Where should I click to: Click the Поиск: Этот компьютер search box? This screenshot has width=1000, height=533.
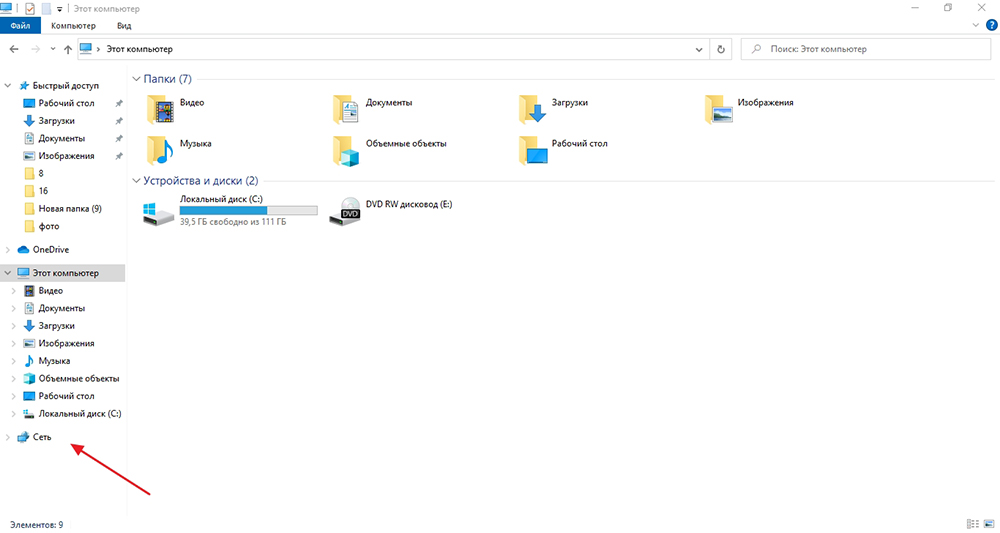pos(865,49)
